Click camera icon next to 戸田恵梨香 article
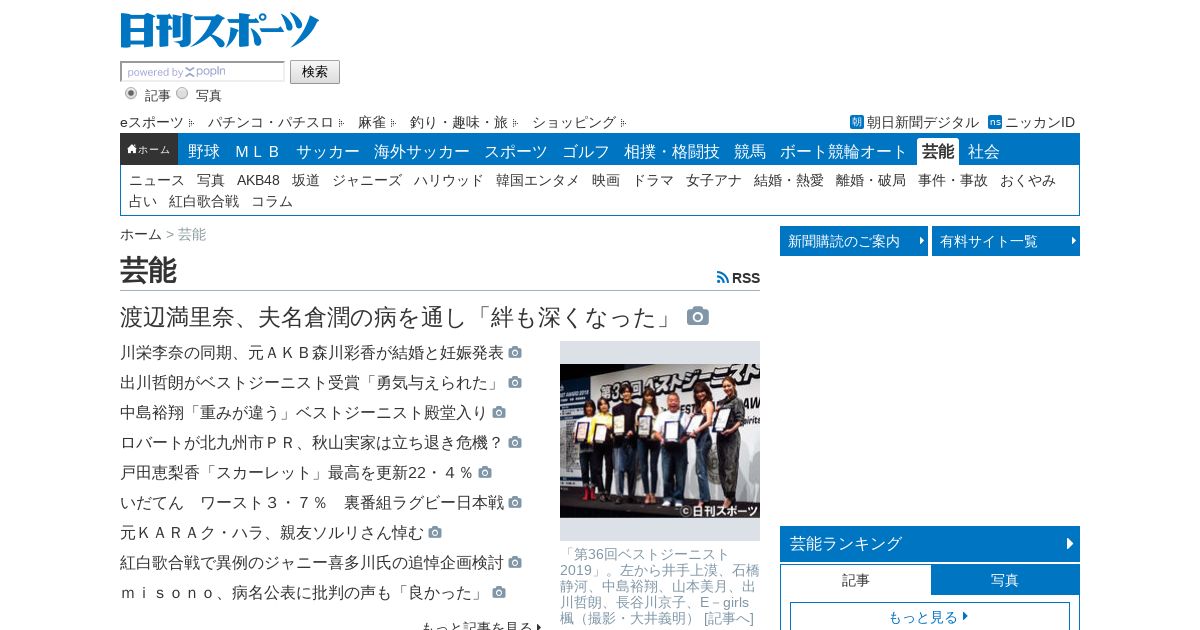This screenshot has height=630, width=1200. (485, 473)
